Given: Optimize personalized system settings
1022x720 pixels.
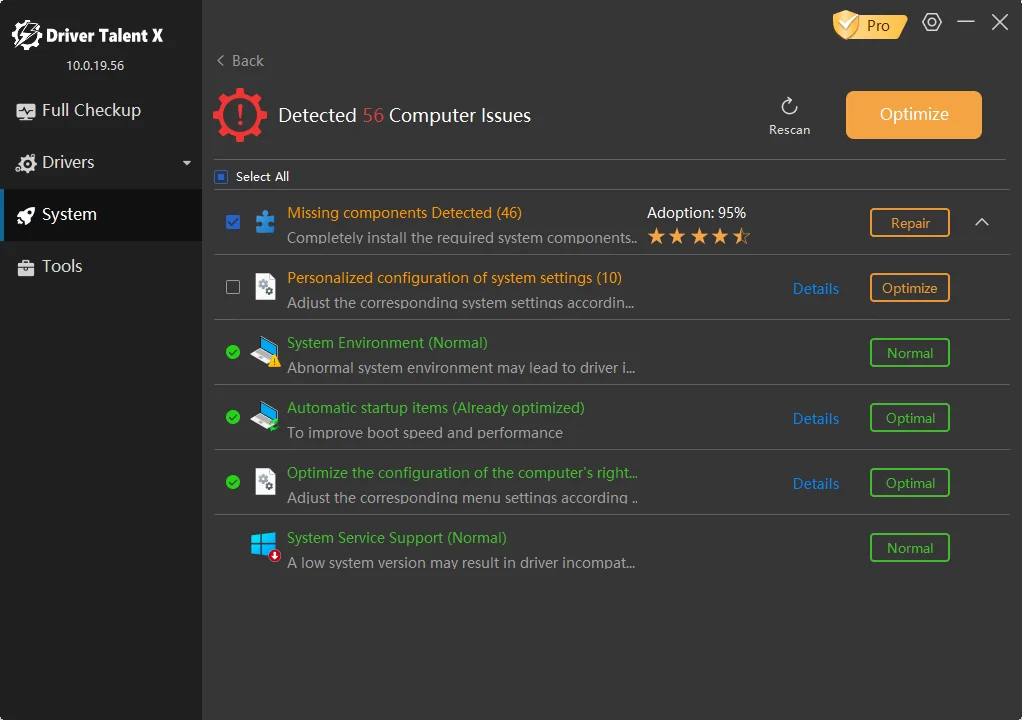Looking at the screenshot, I should click(x=909, y=288).
